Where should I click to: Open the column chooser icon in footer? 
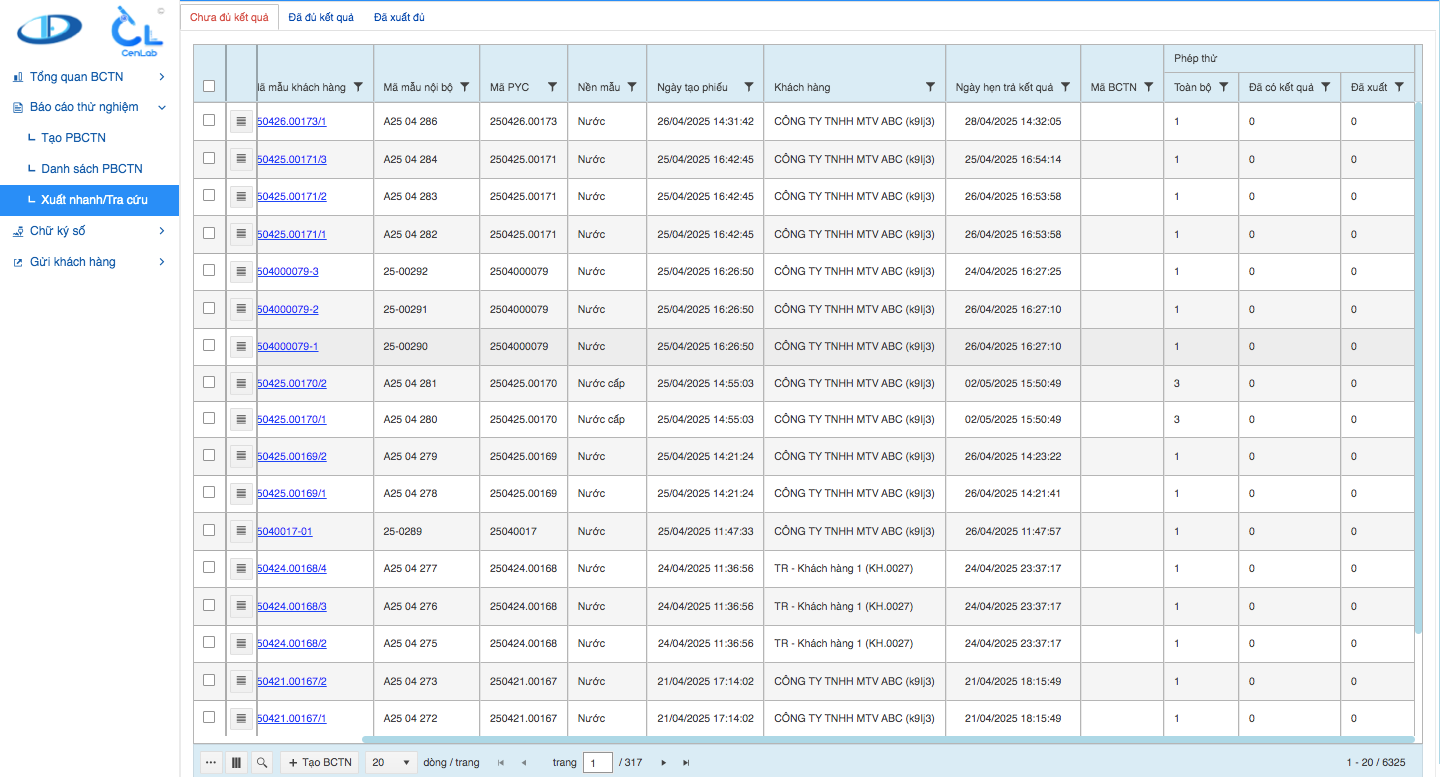(x=236, y=762)
